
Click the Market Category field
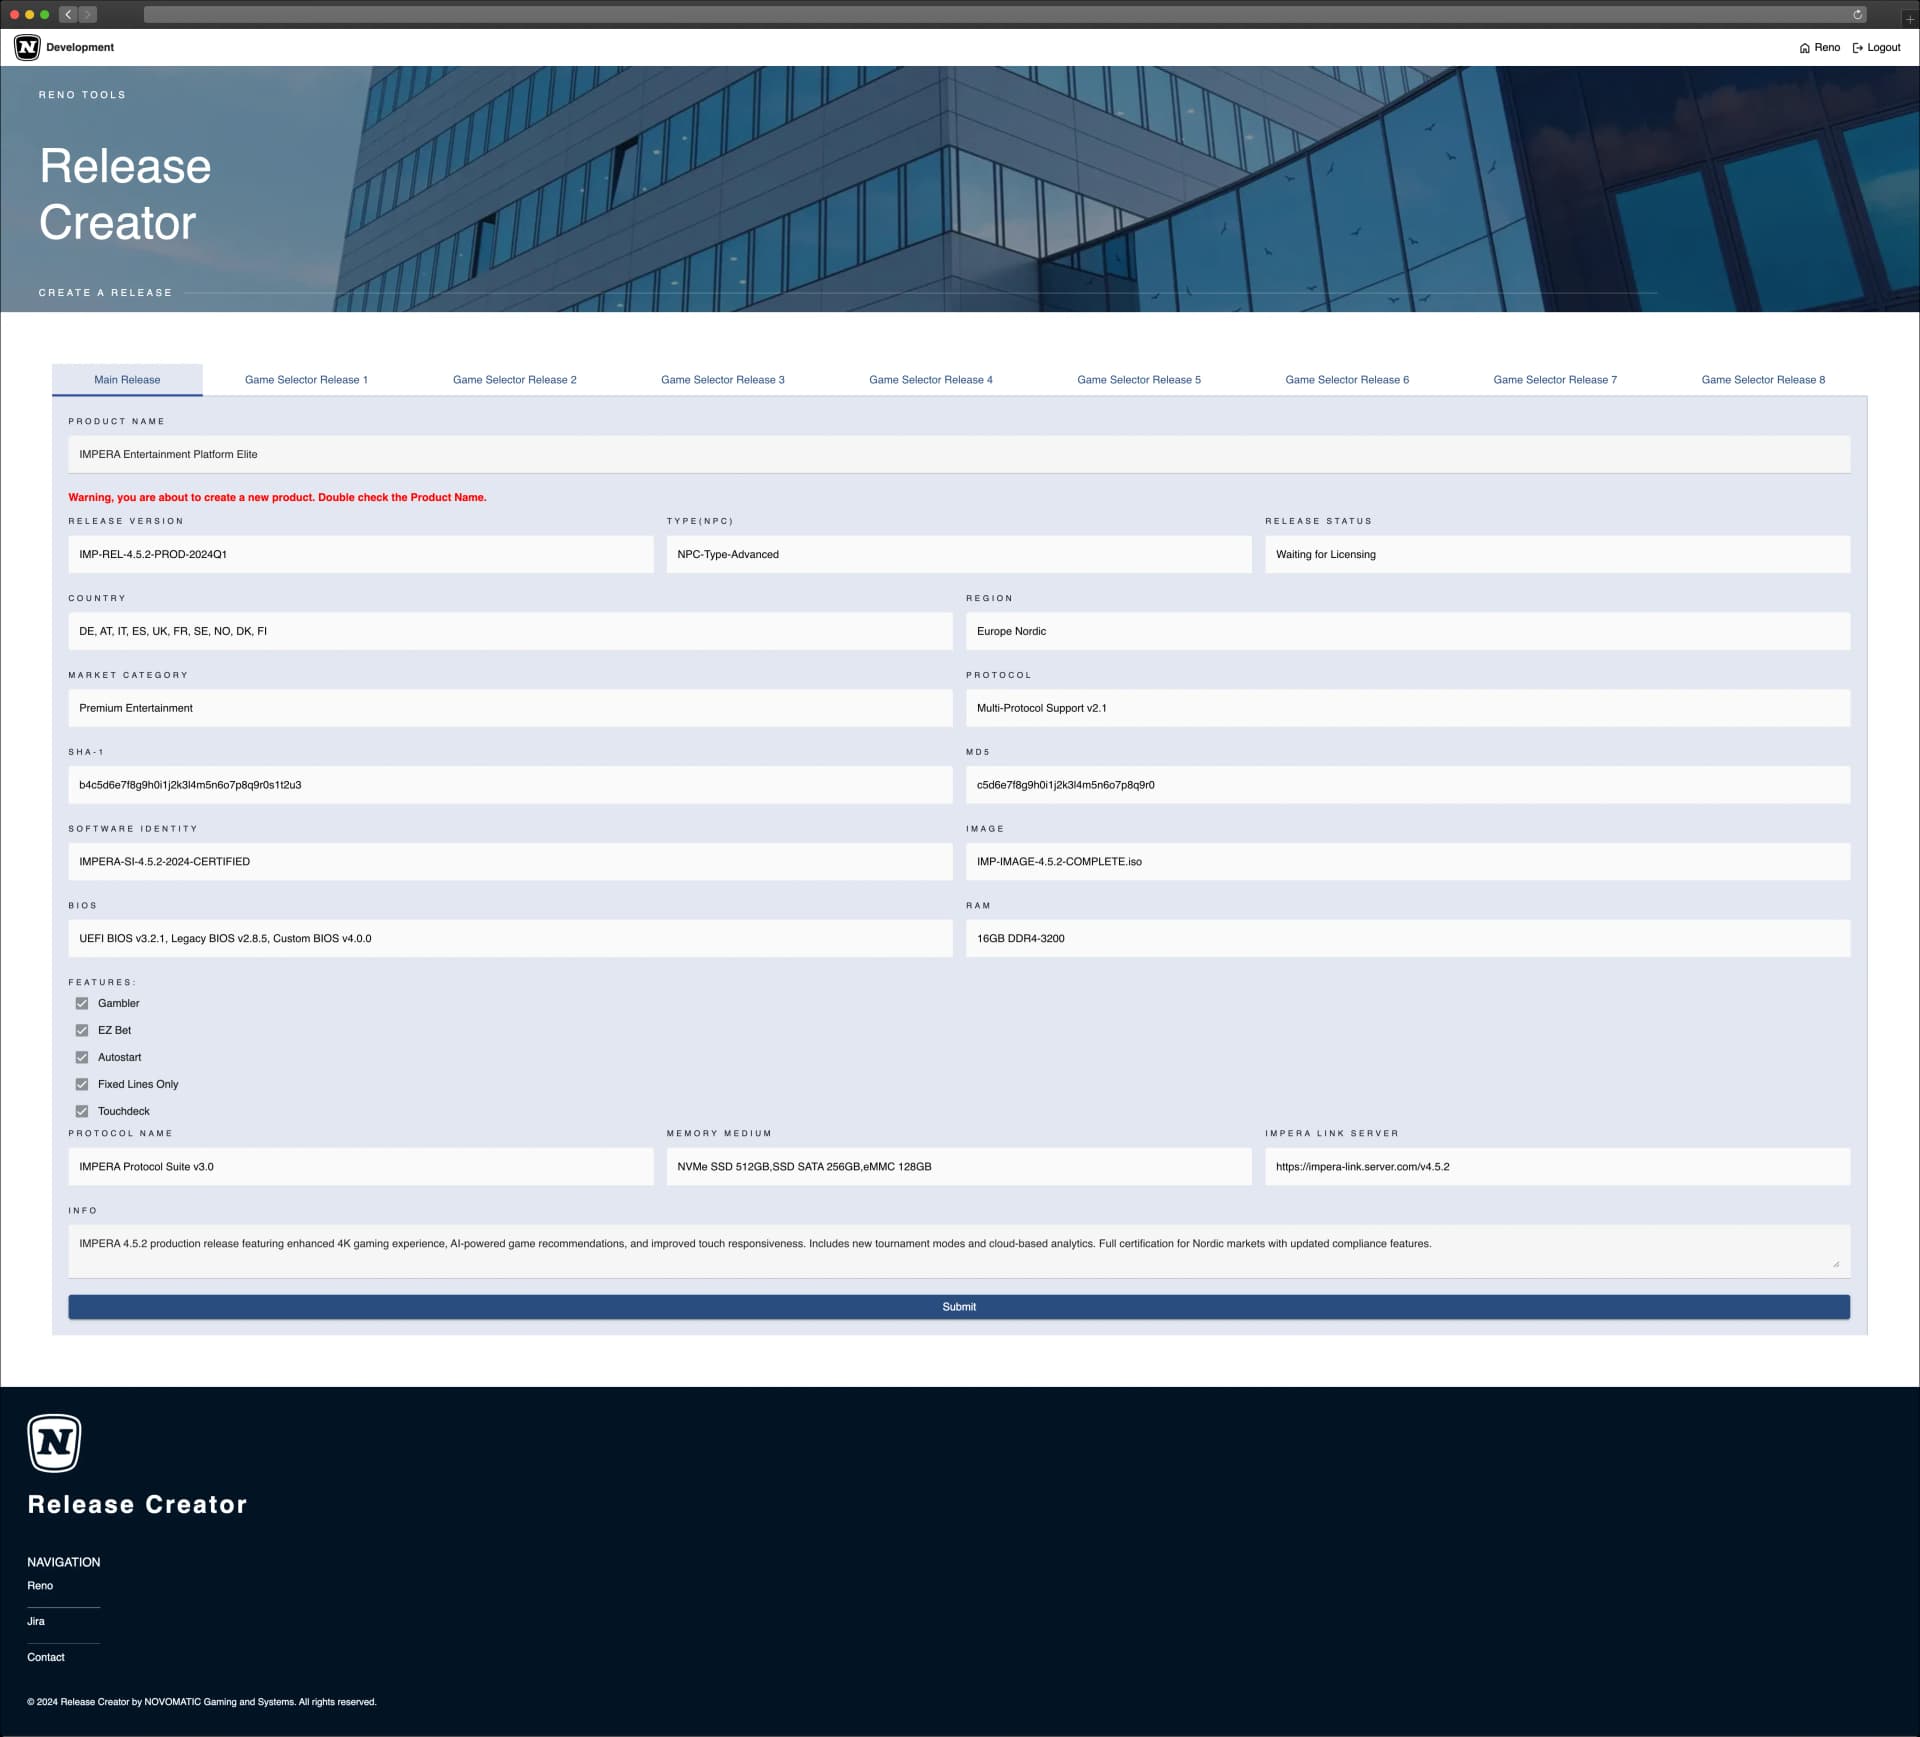click(x=510, y=709)
